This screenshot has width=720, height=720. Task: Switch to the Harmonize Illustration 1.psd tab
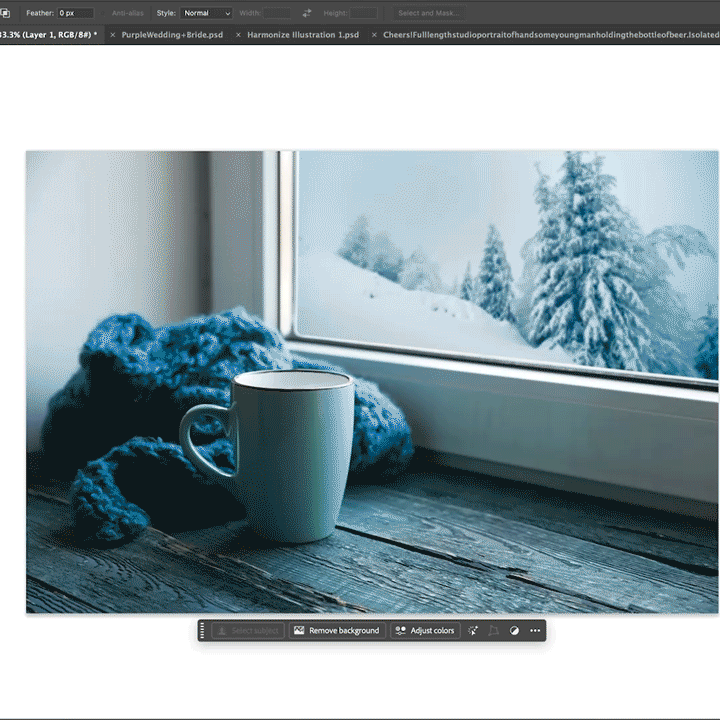(303, 35)
